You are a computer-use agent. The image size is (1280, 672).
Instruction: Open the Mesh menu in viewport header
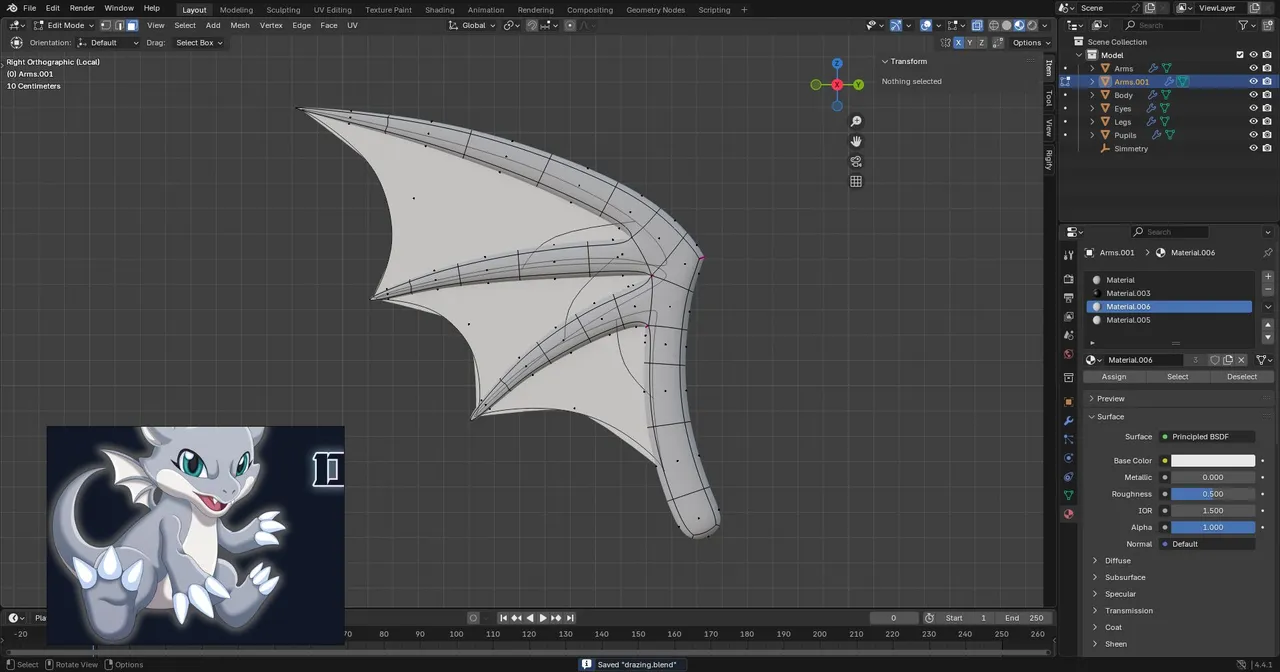[x=240, y=25]
